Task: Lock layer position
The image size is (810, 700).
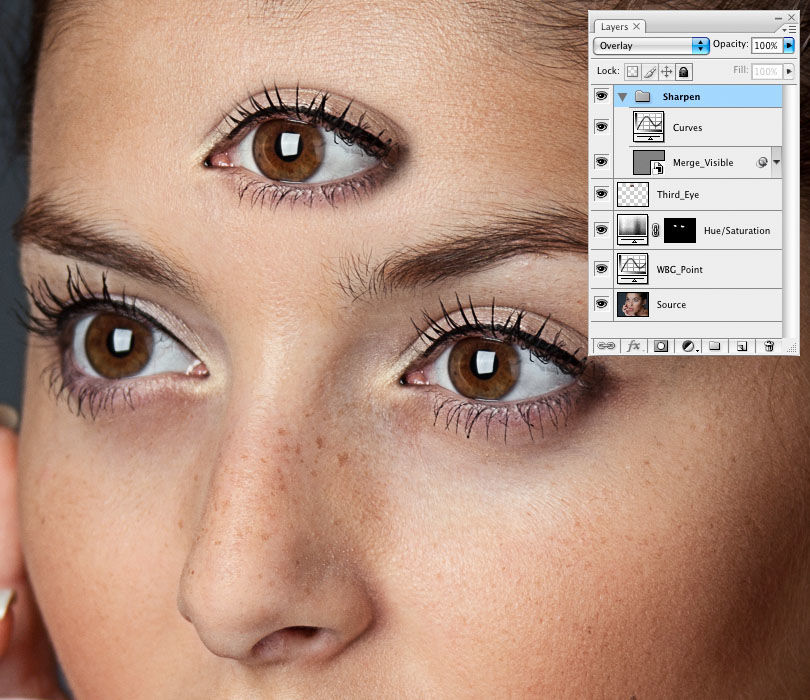Action: click(667, 72)
